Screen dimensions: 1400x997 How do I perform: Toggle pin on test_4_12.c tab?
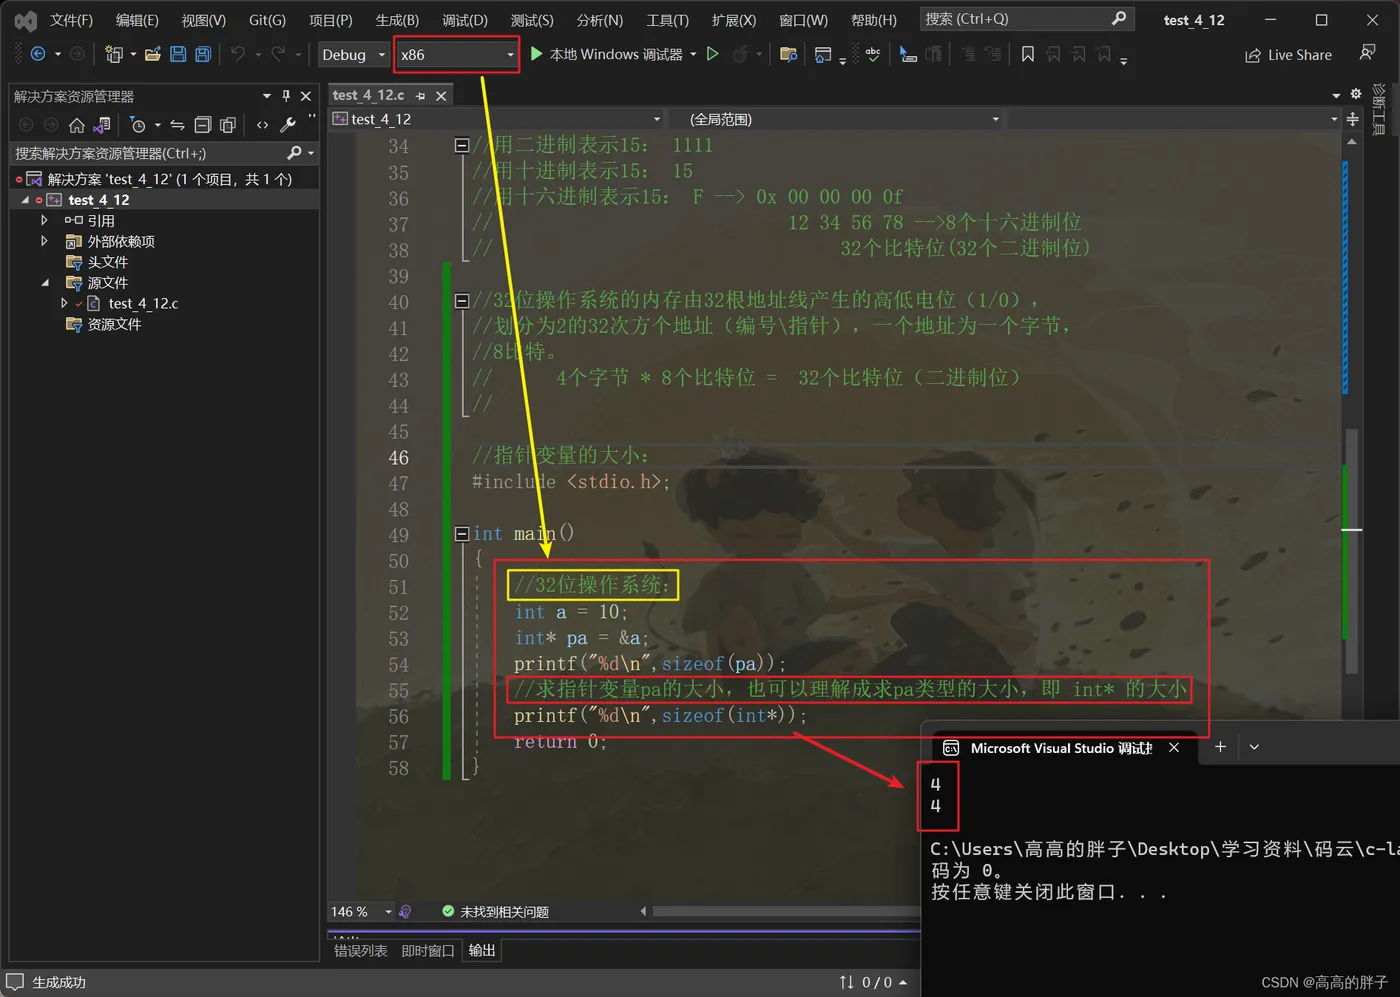click(x=420, y=96)
